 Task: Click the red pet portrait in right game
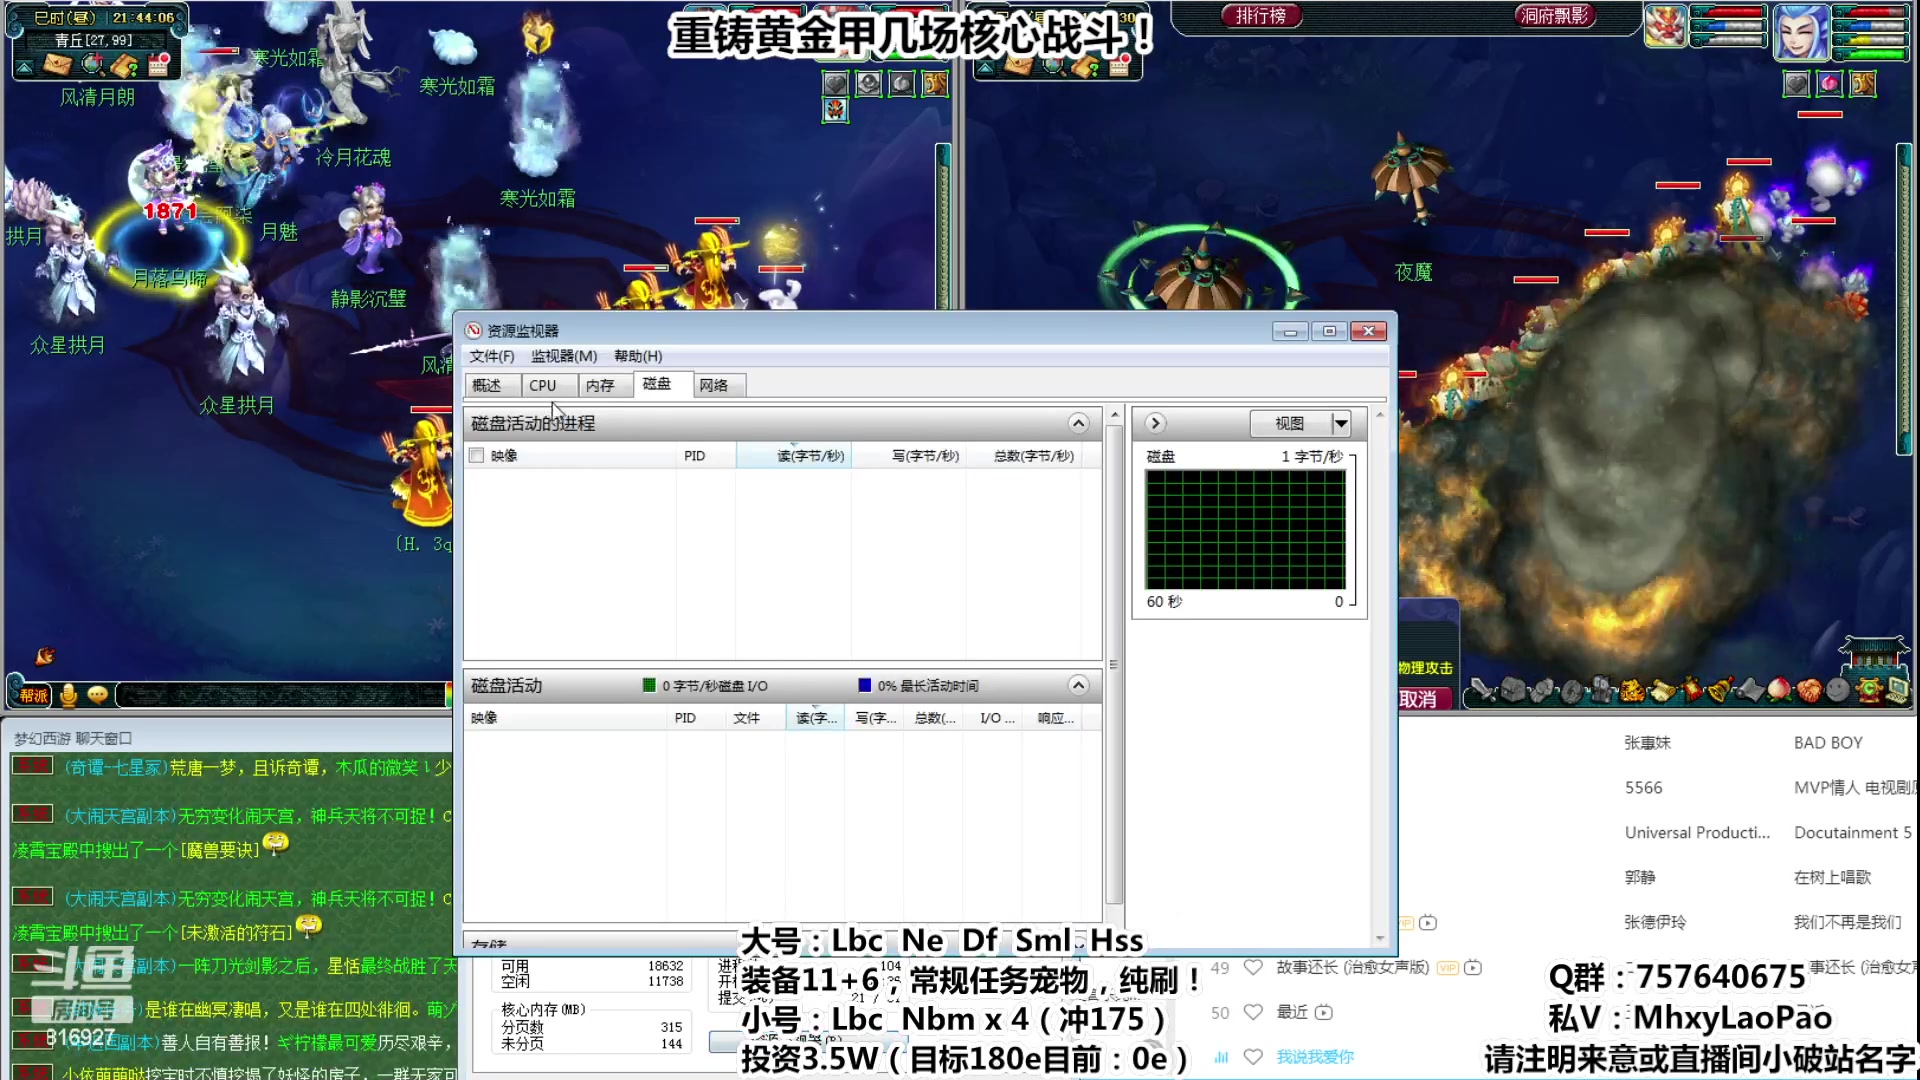(x=1665, y=27)
